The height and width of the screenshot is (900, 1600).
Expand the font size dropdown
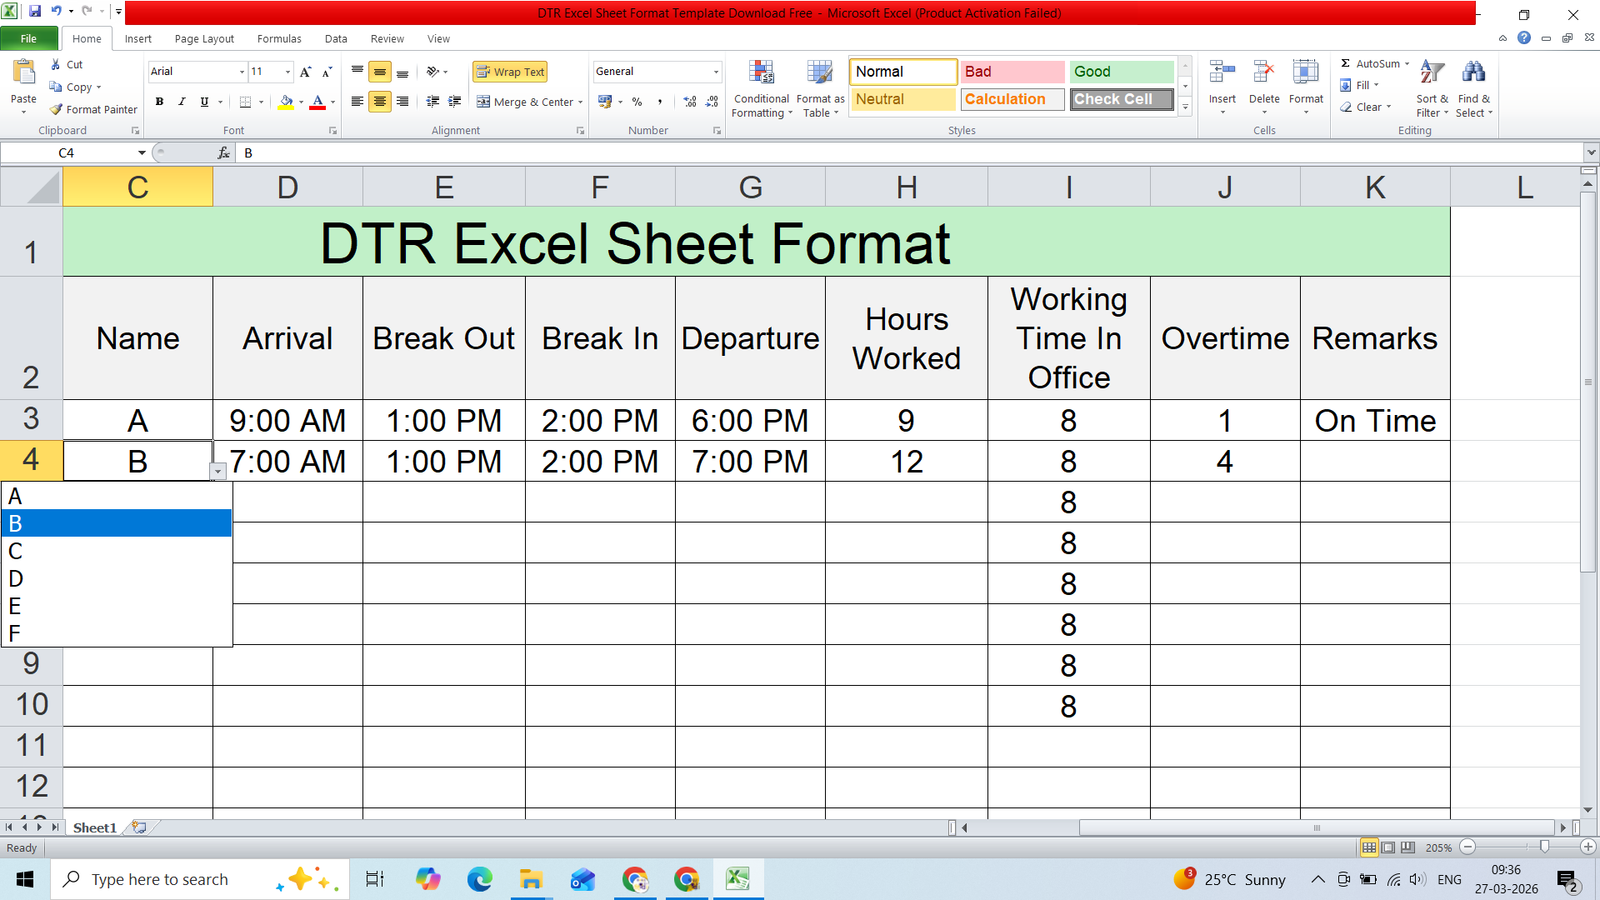click(x=288, y=72)
